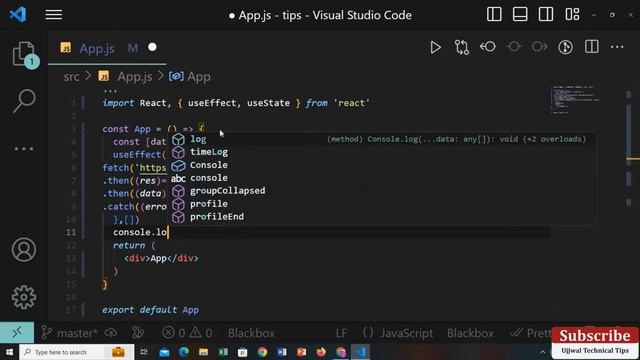Open the Manage gear icon
The width and height of the screenshot is (640, 360).
click(24, 297)
